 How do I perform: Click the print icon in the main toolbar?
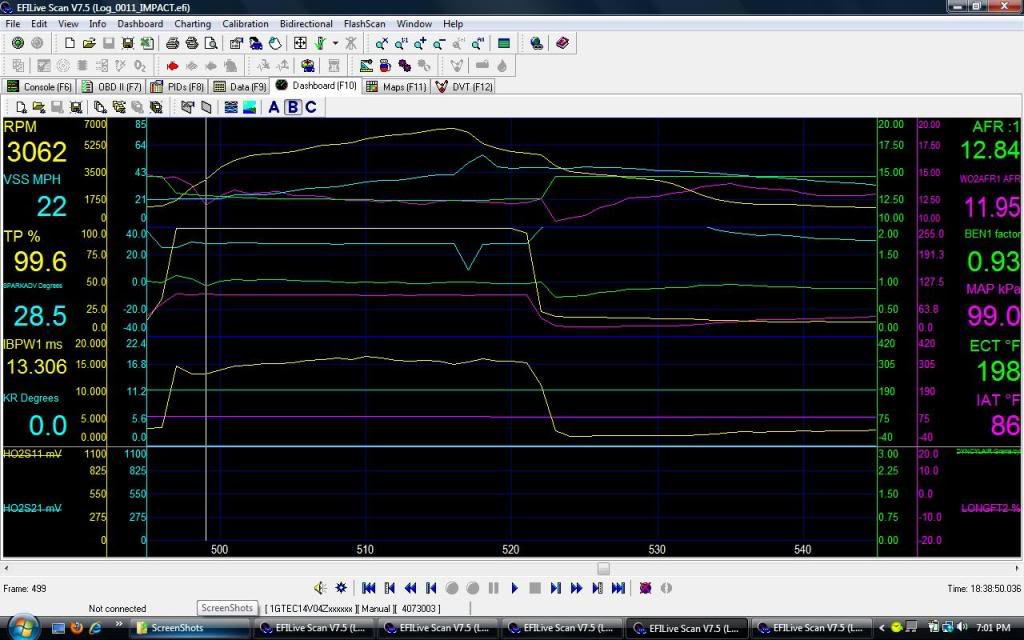pyautogui.click(x=172, y=43)
